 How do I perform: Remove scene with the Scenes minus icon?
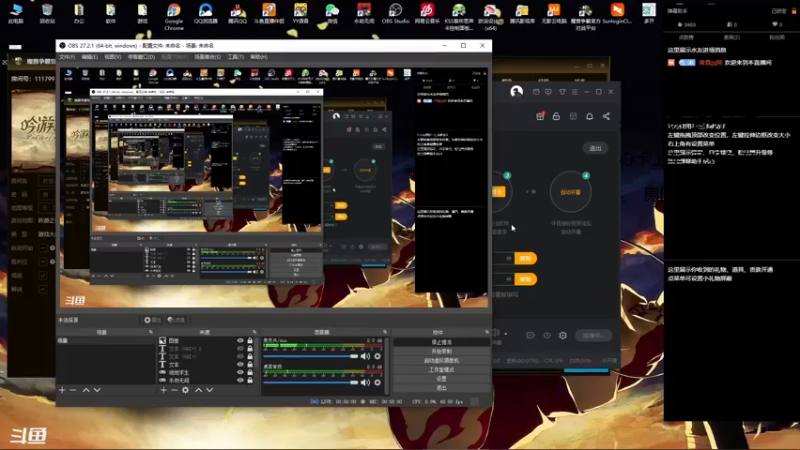pos(73,390)
